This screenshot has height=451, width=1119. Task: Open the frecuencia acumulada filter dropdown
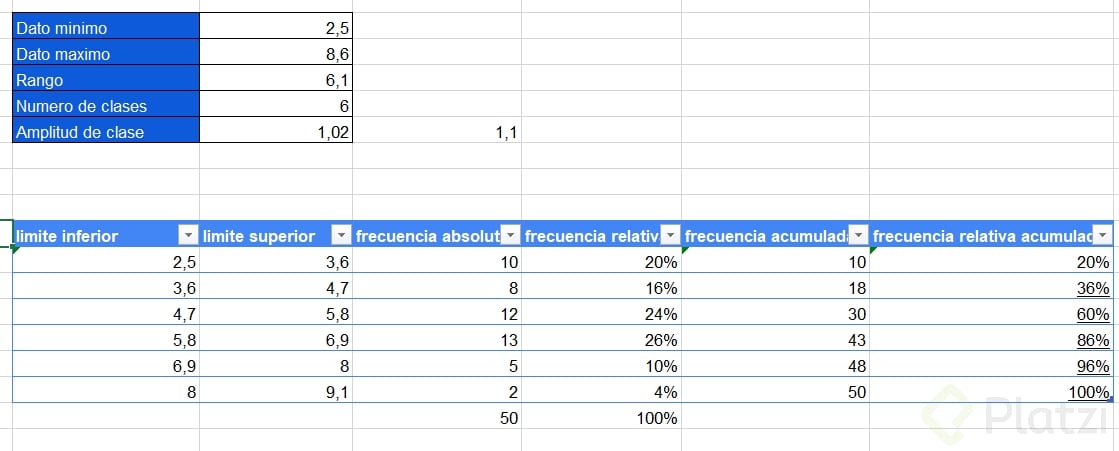coord(859,235)
